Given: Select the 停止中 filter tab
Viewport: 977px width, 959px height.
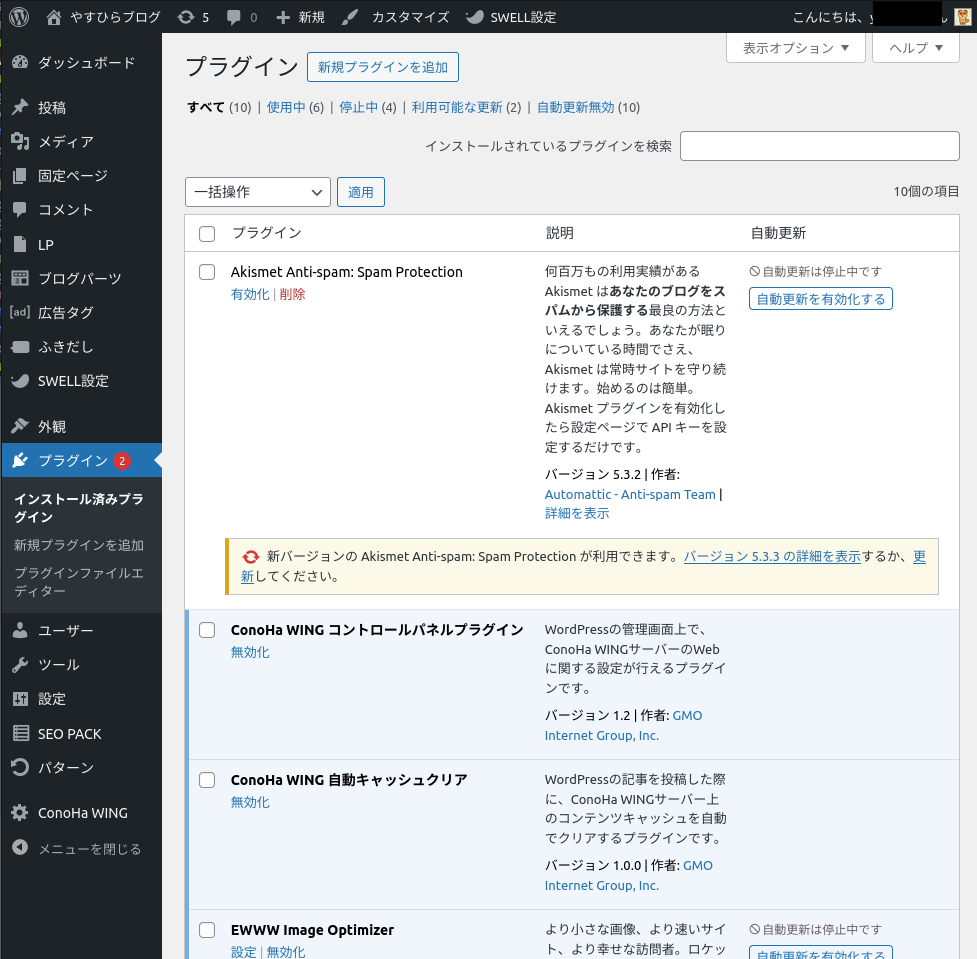Looking at the screenshot, I should point(358,108).
